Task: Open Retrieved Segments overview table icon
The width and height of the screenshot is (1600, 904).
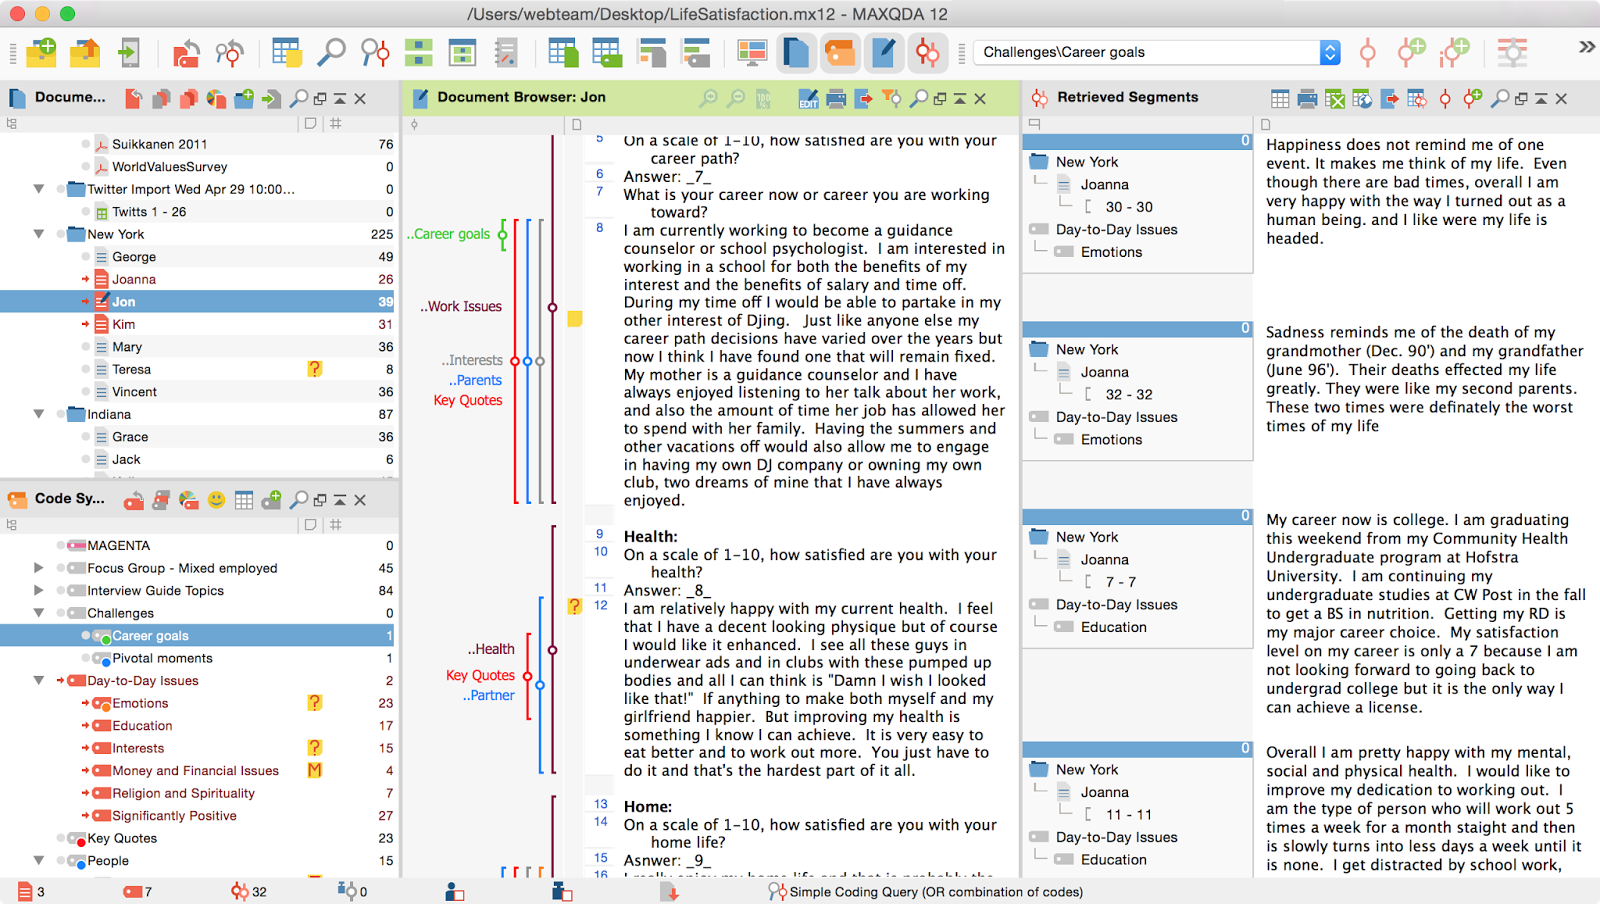Action: [1280, 98]
